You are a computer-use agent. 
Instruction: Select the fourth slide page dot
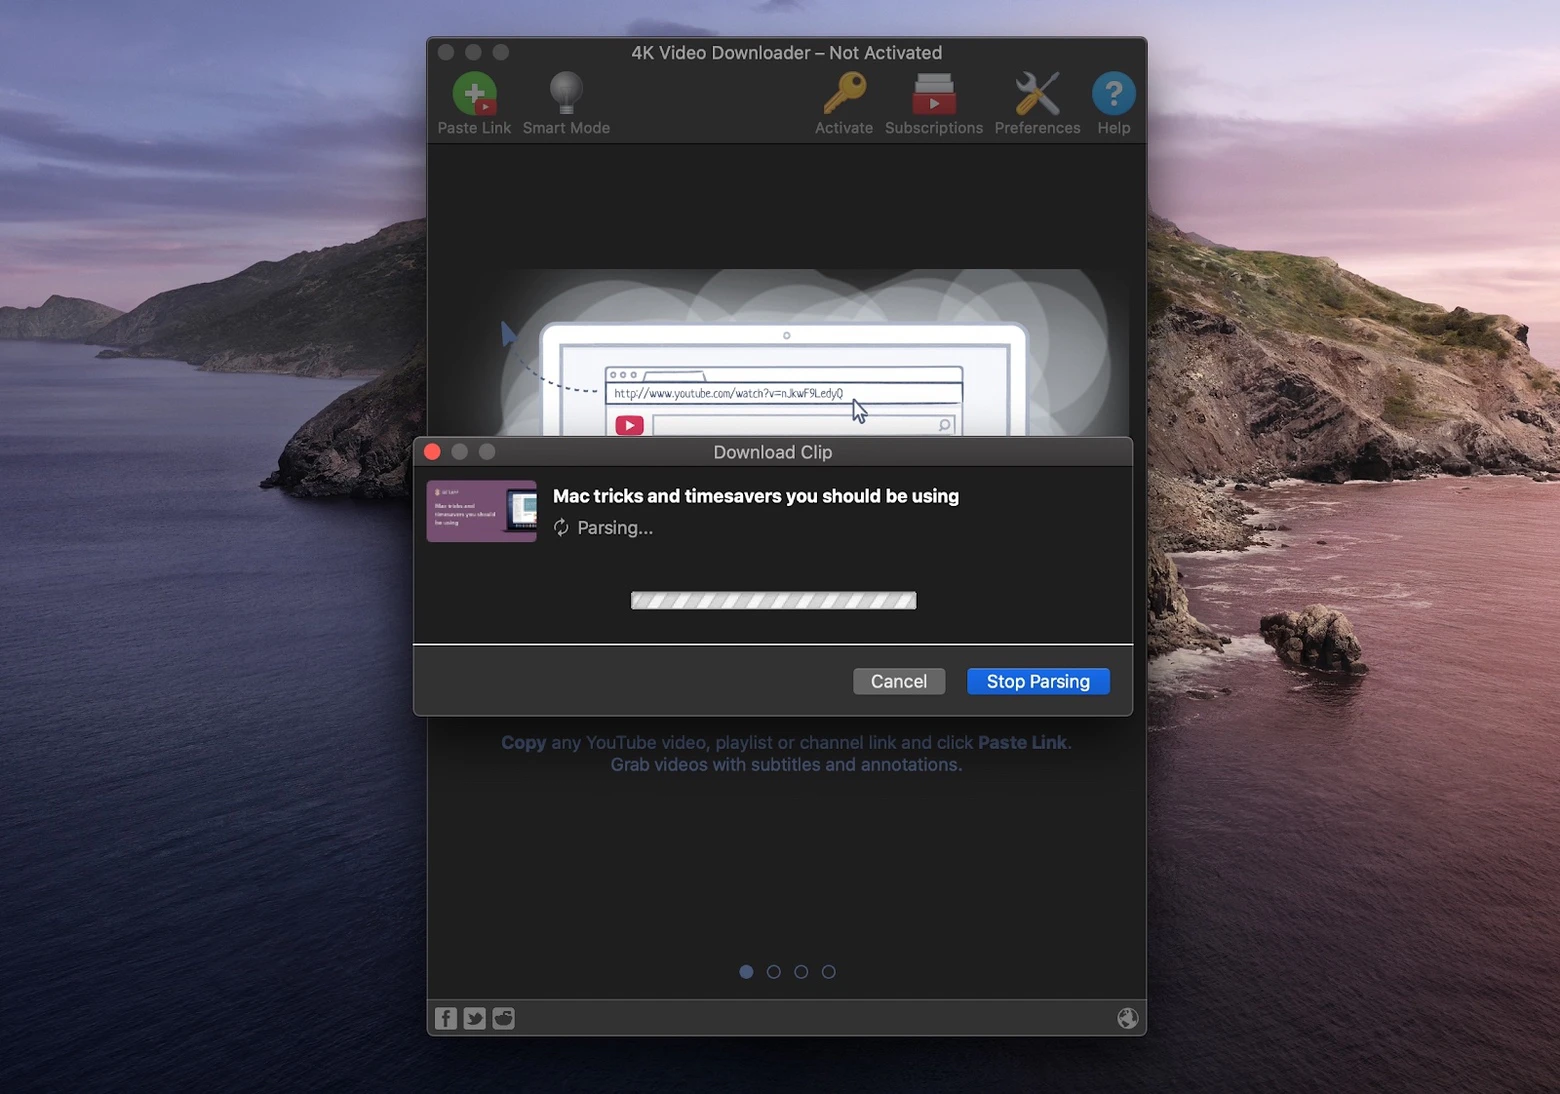coord(828,972)
